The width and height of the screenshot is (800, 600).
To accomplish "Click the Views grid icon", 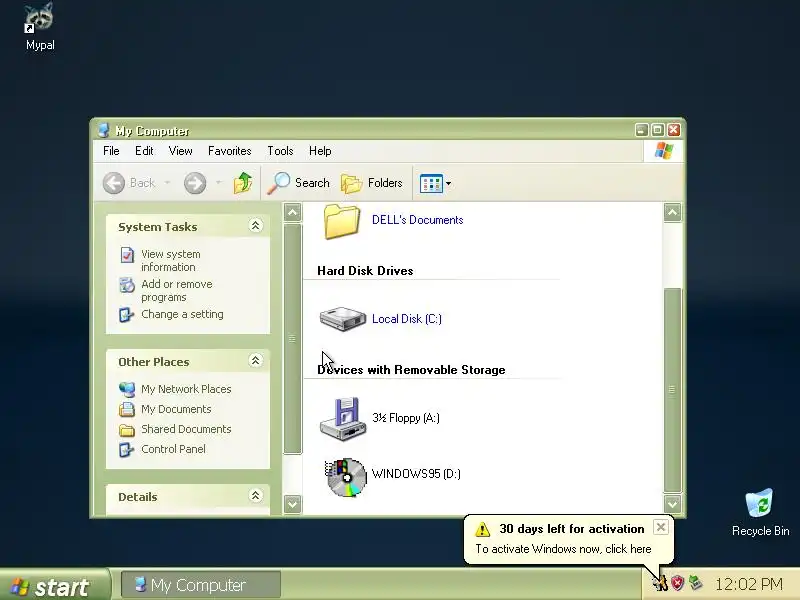I will tap(431, 184).
